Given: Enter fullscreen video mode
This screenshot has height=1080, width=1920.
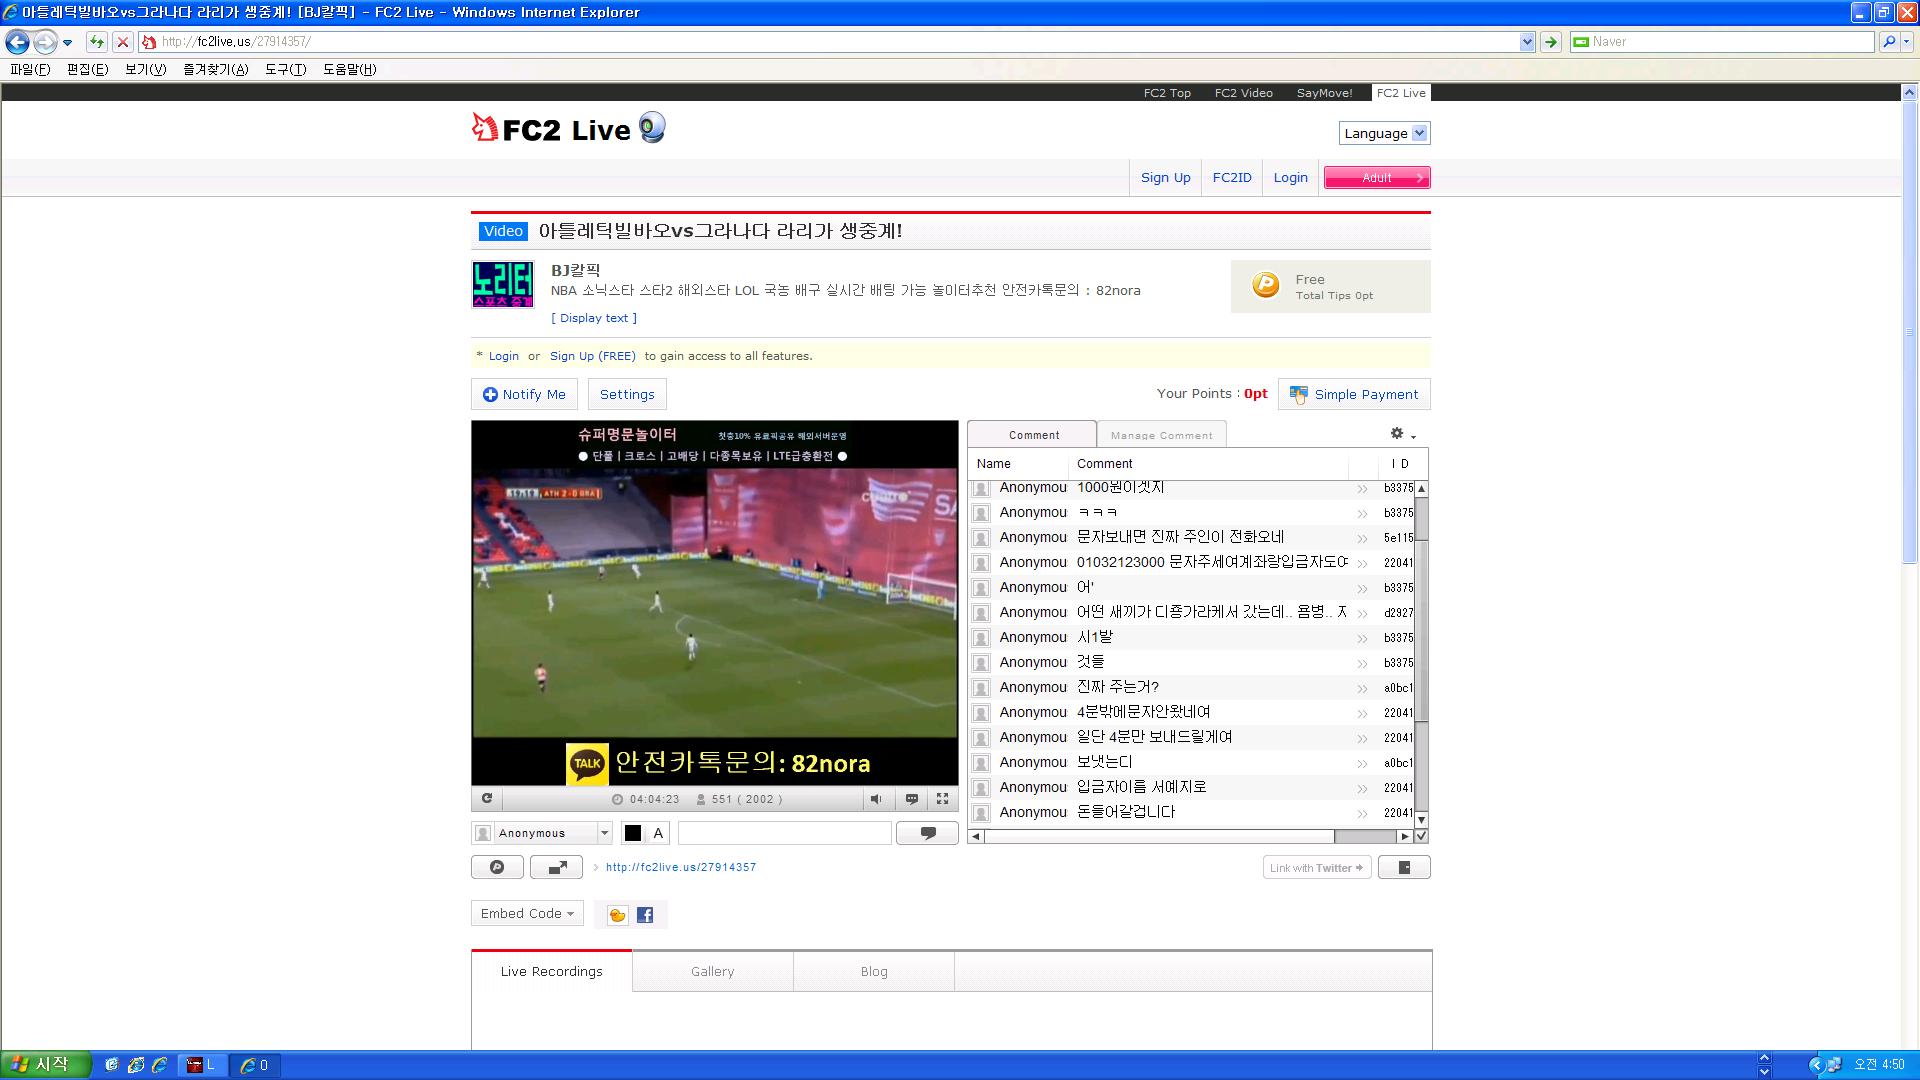Looking at the screenshot, I should pos(942,799).
